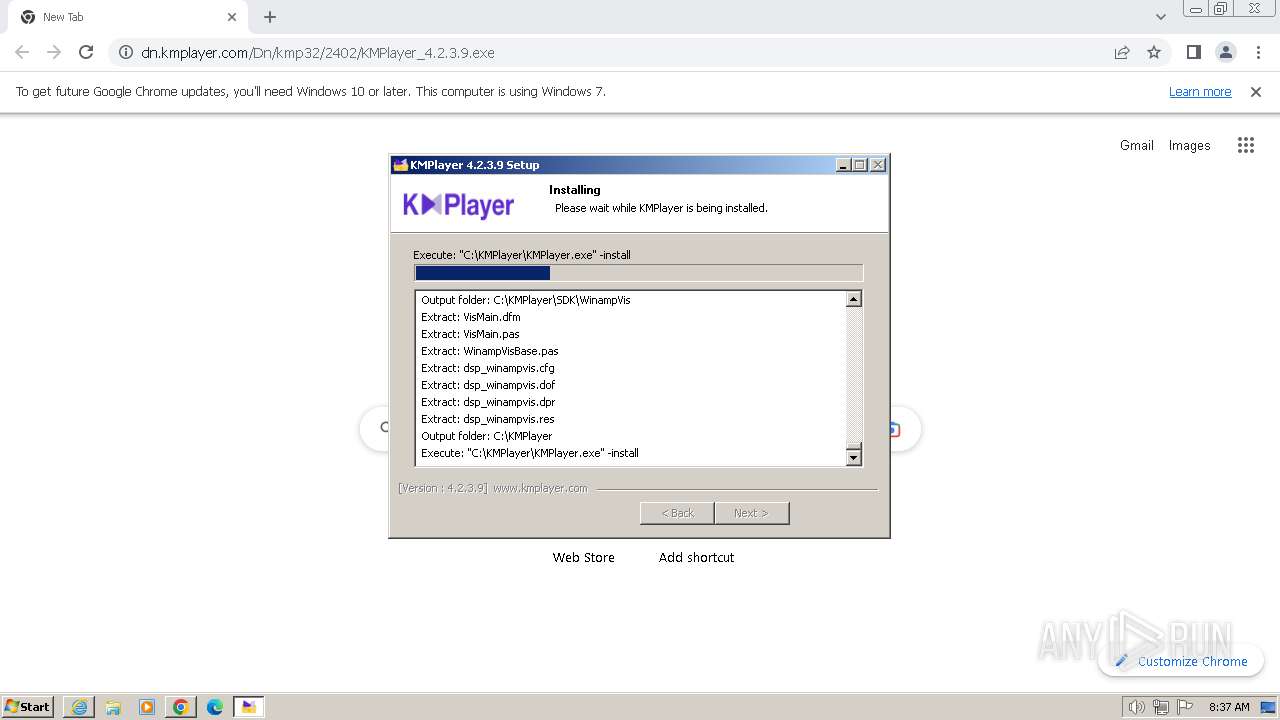
Task: Select log line 'Extract: dsp_winampvis.cfg'
Action: 488,368
